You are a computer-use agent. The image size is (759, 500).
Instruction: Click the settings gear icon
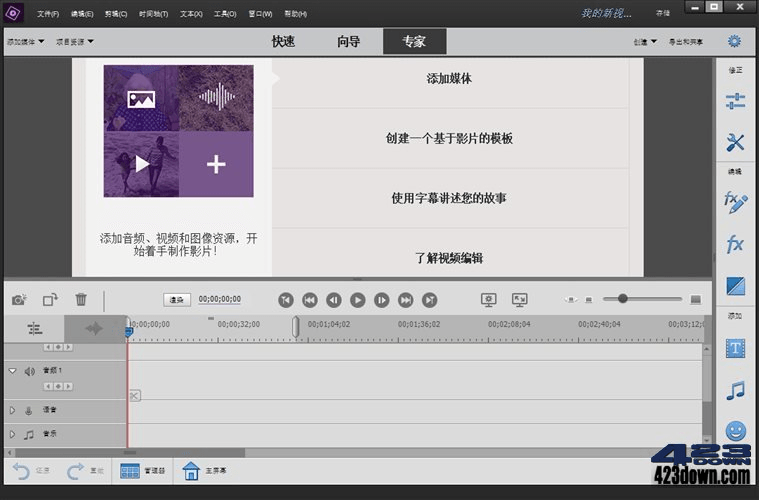(734, 41)
